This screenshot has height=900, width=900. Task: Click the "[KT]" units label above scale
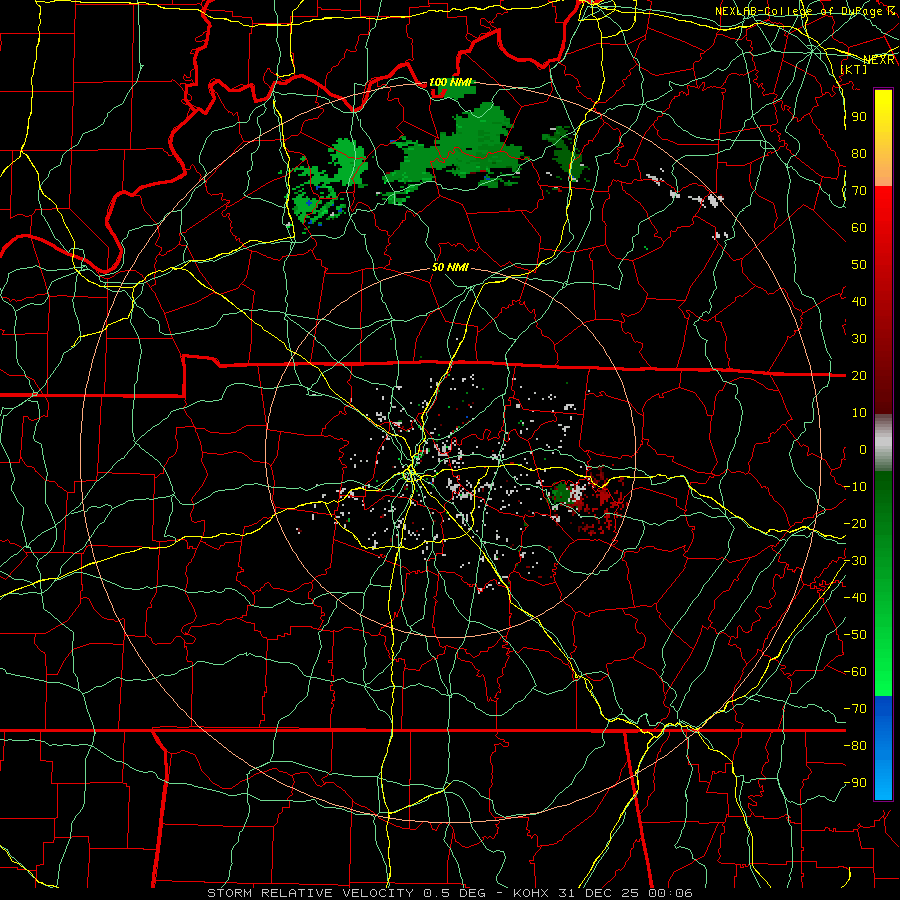pyautogui.click(x=854, y=69)
